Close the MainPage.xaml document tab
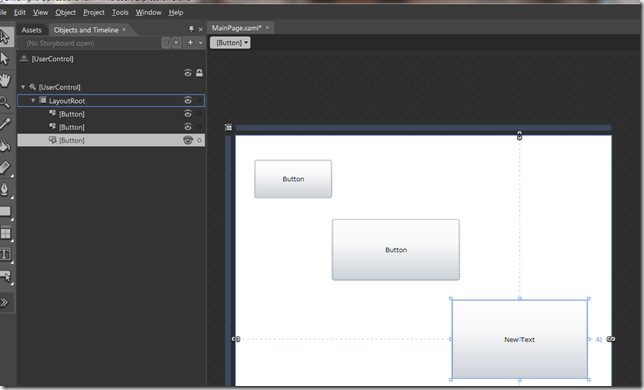The width and height of the screenshot is (644, 390). coord(267,28)
